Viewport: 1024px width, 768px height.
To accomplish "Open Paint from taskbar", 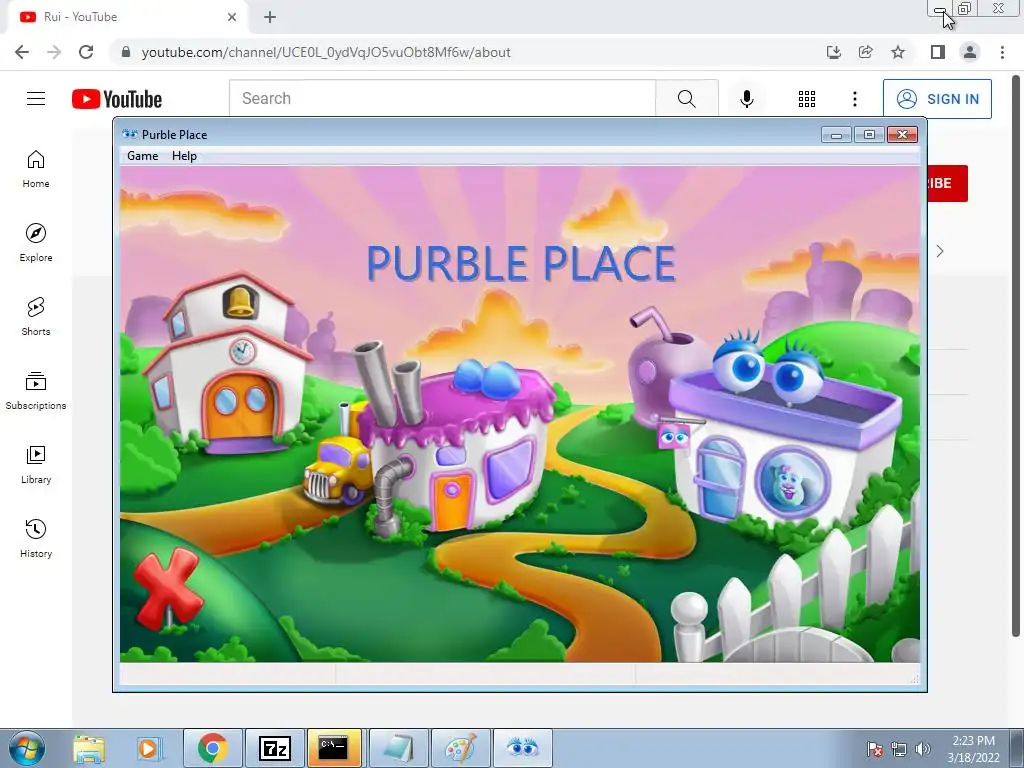I will point(460,748).
